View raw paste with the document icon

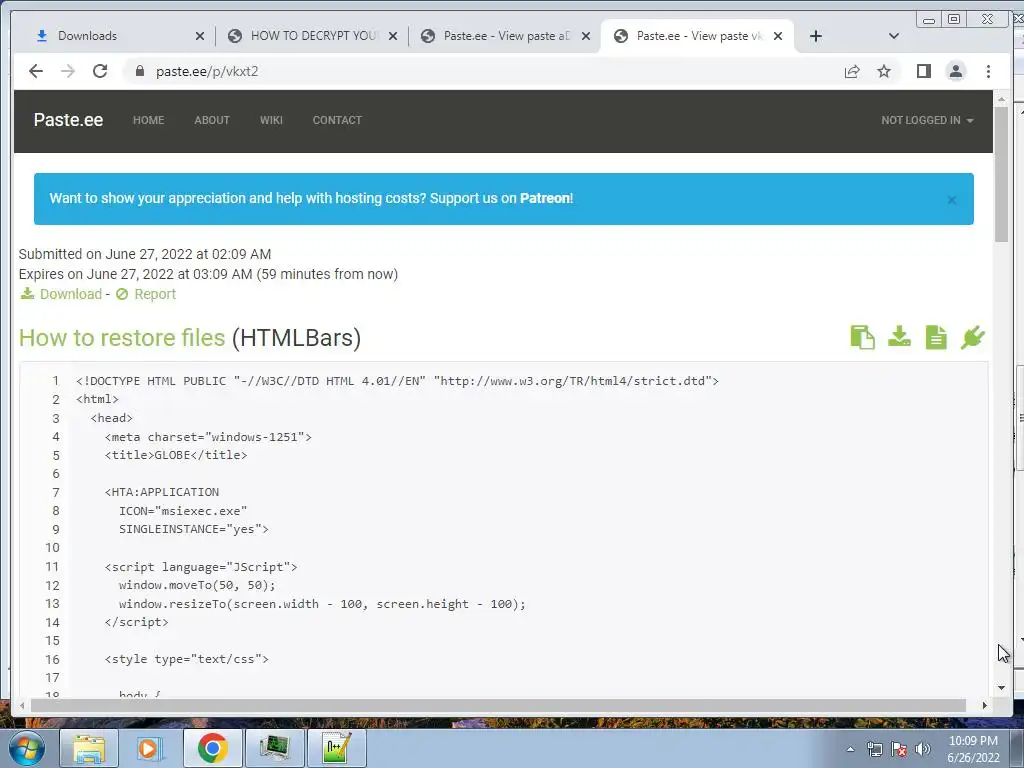(x=936, y=338)
